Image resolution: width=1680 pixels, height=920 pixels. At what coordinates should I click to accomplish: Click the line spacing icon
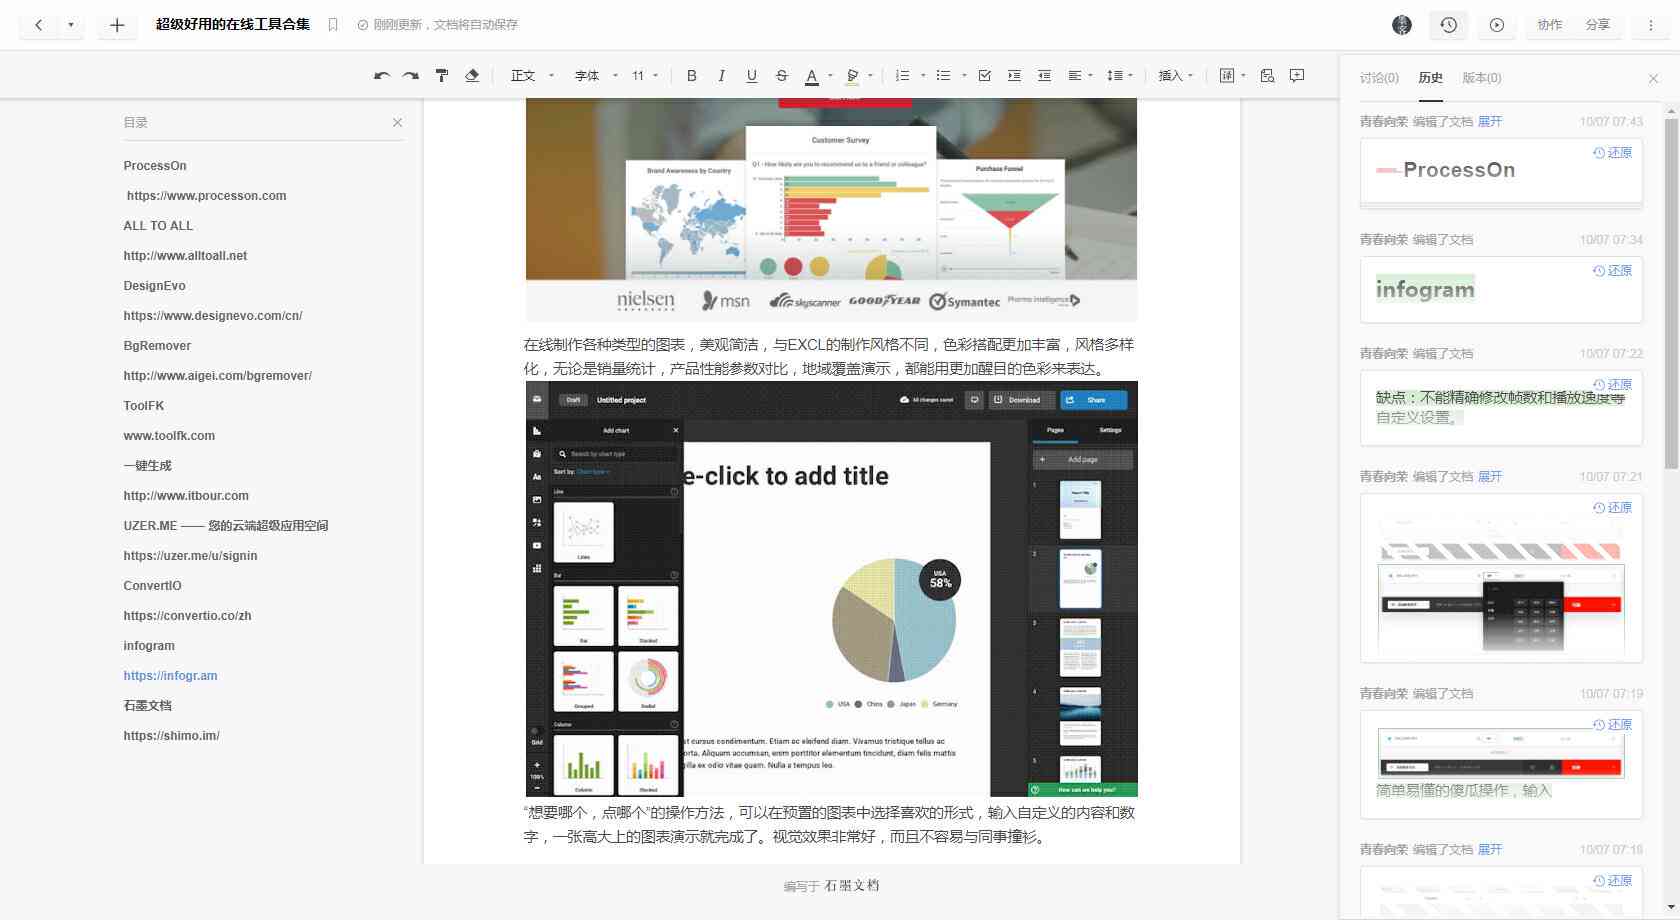pos(1114,76)
